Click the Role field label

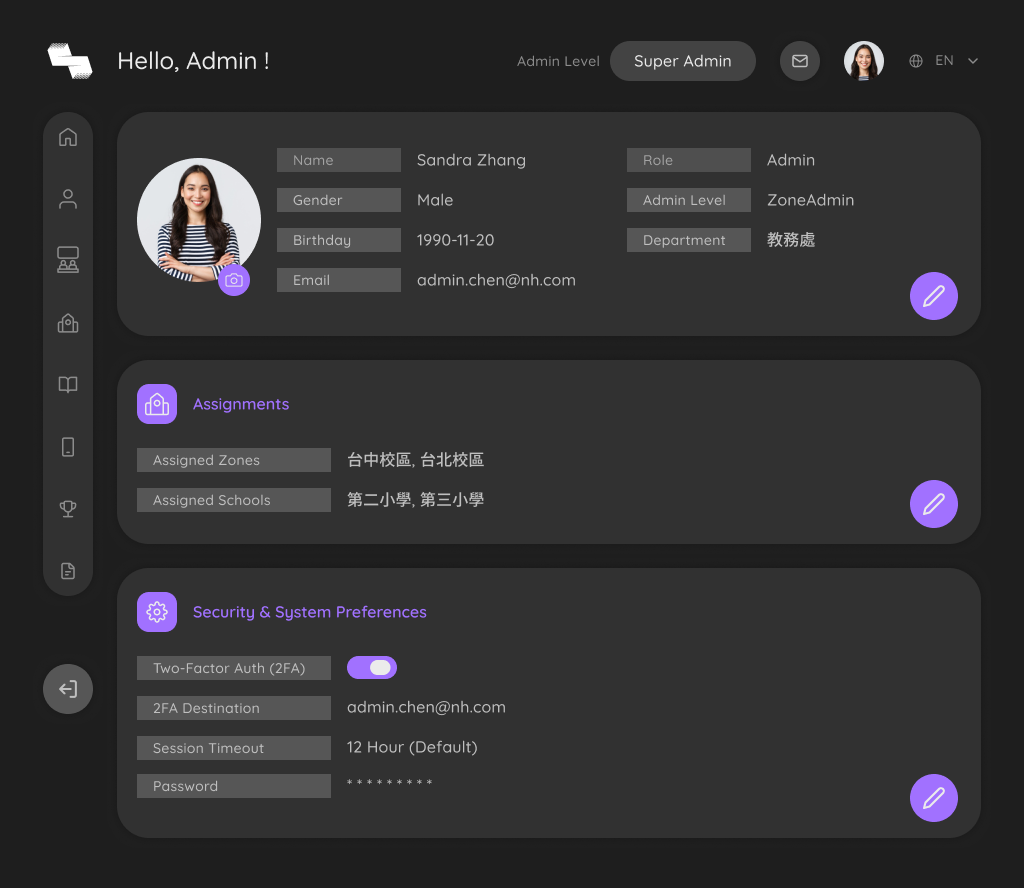pos(689,160)
